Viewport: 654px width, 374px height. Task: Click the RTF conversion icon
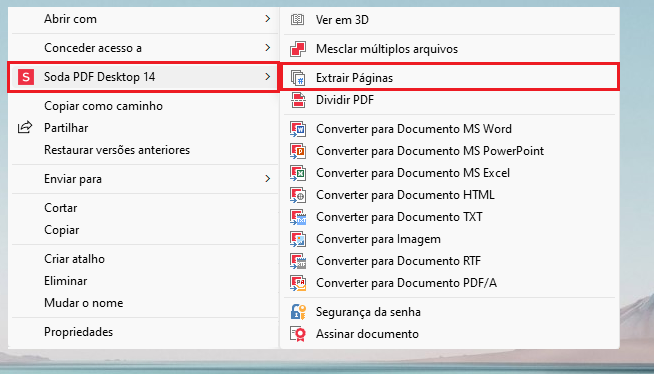point(298,261)
